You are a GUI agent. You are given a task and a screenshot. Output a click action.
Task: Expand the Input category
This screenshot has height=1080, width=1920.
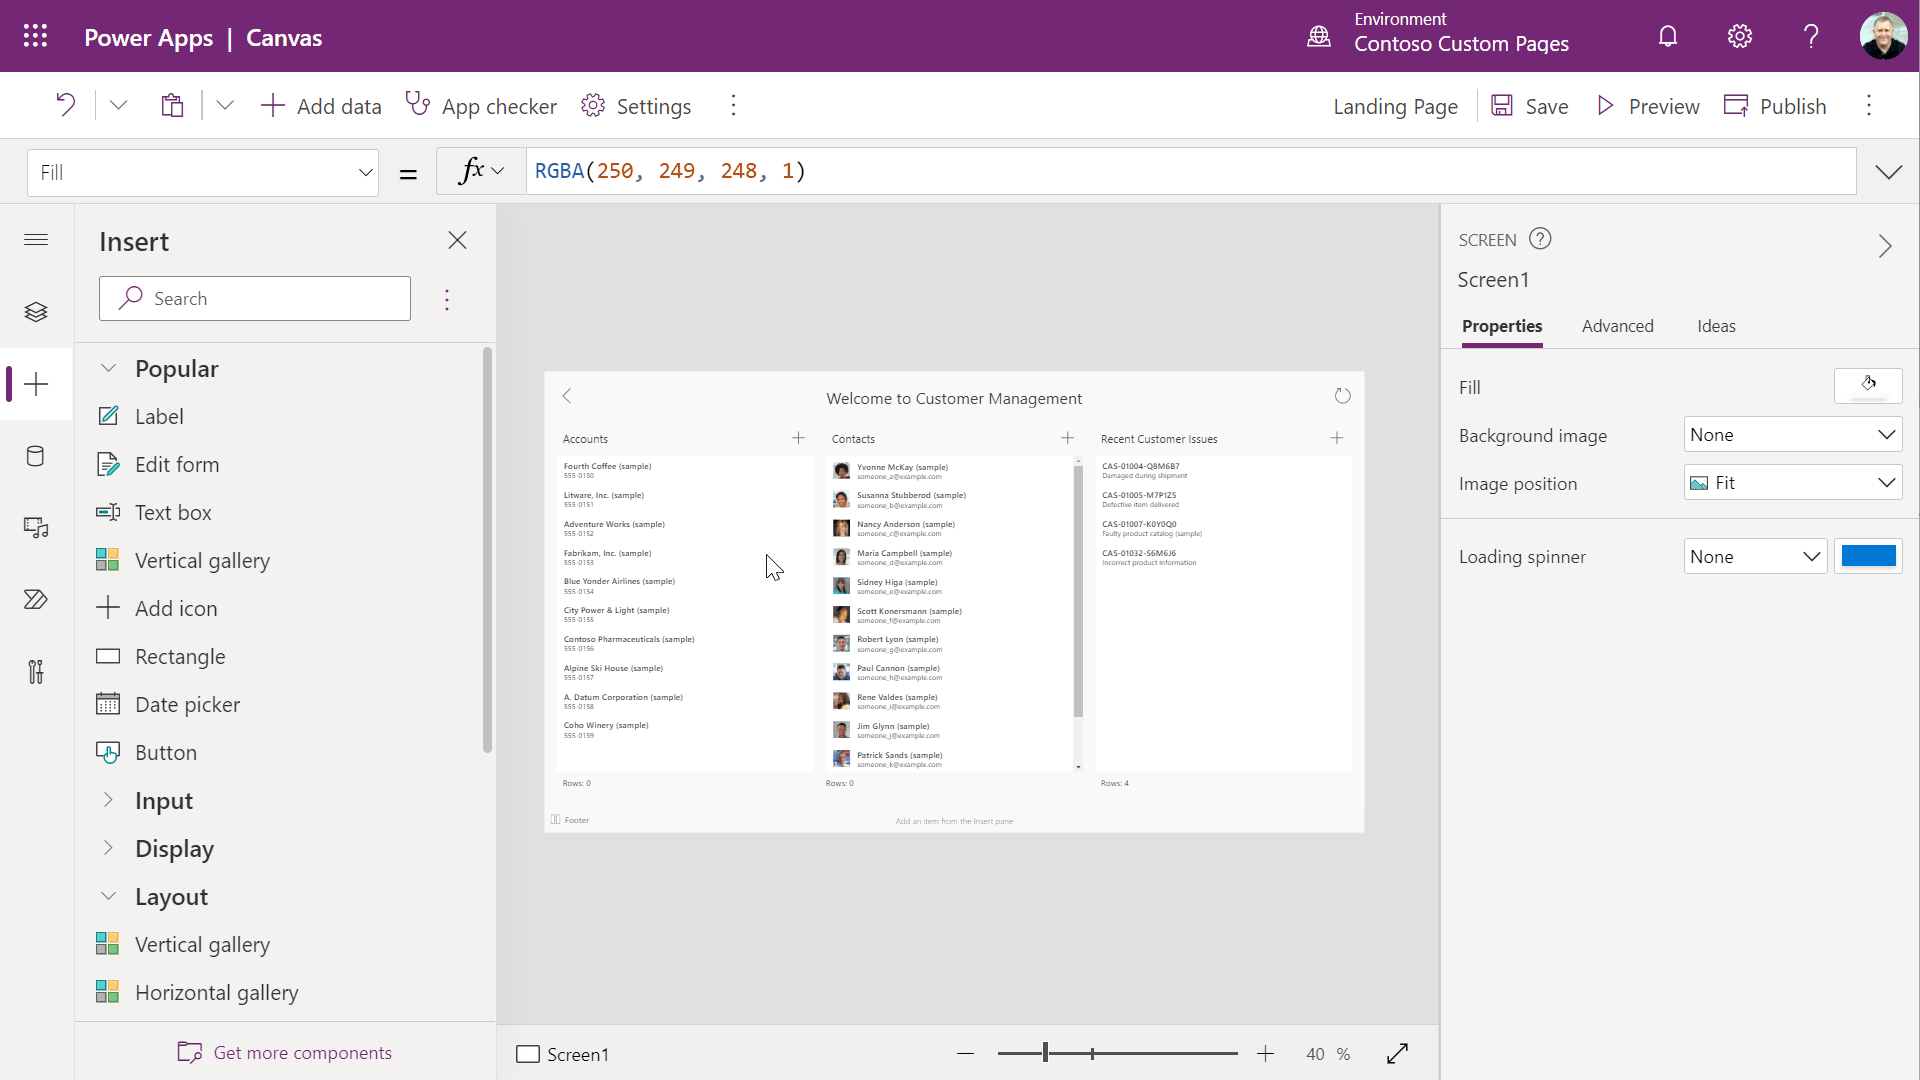tap(109, 800)
